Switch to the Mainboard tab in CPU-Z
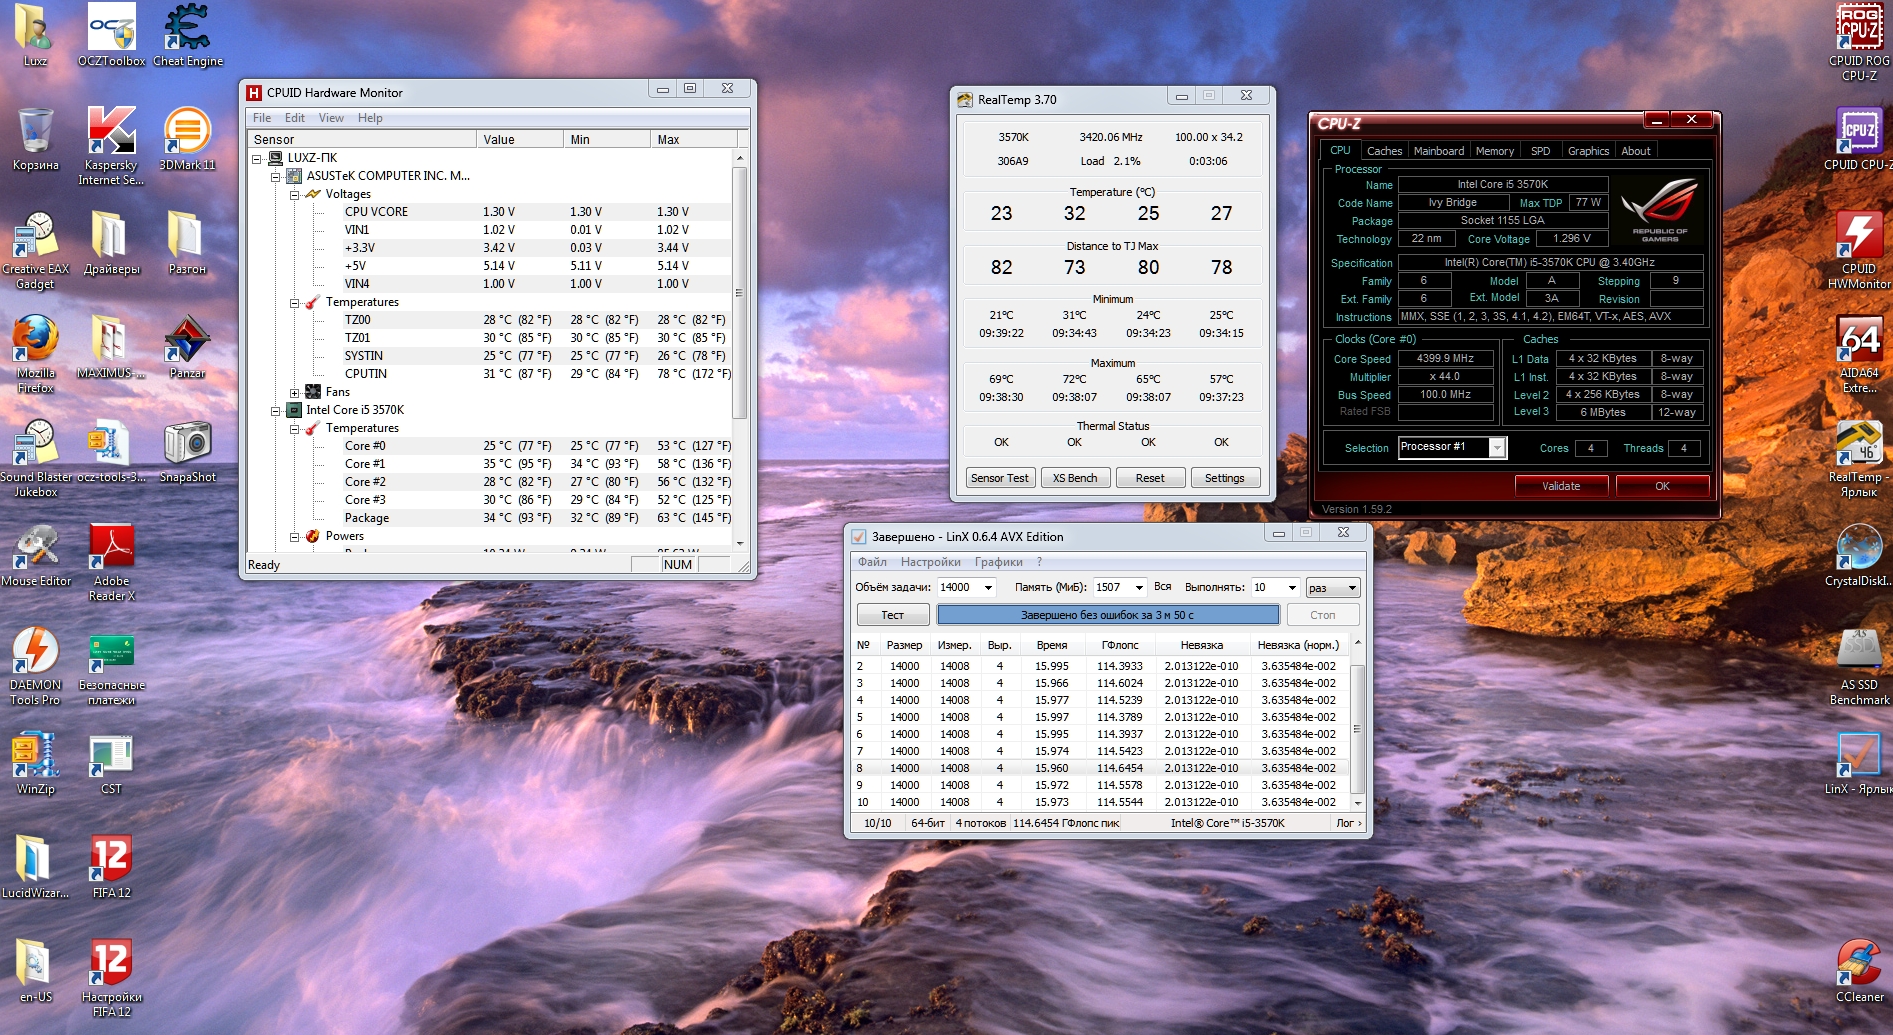Image resolution: width=1893 pixels, height=1035 pixels. [x=1438, y=151]
